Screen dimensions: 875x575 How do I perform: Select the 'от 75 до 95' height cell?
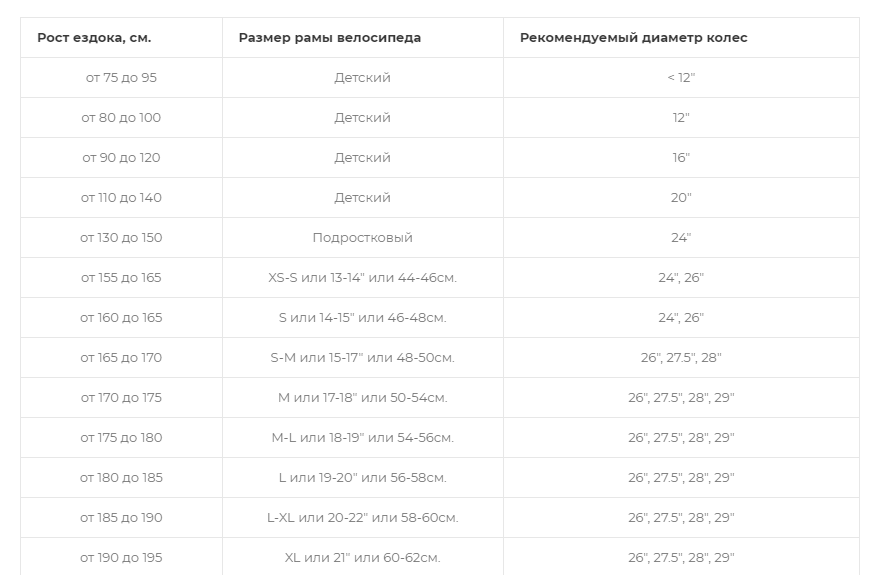(121, 78)
